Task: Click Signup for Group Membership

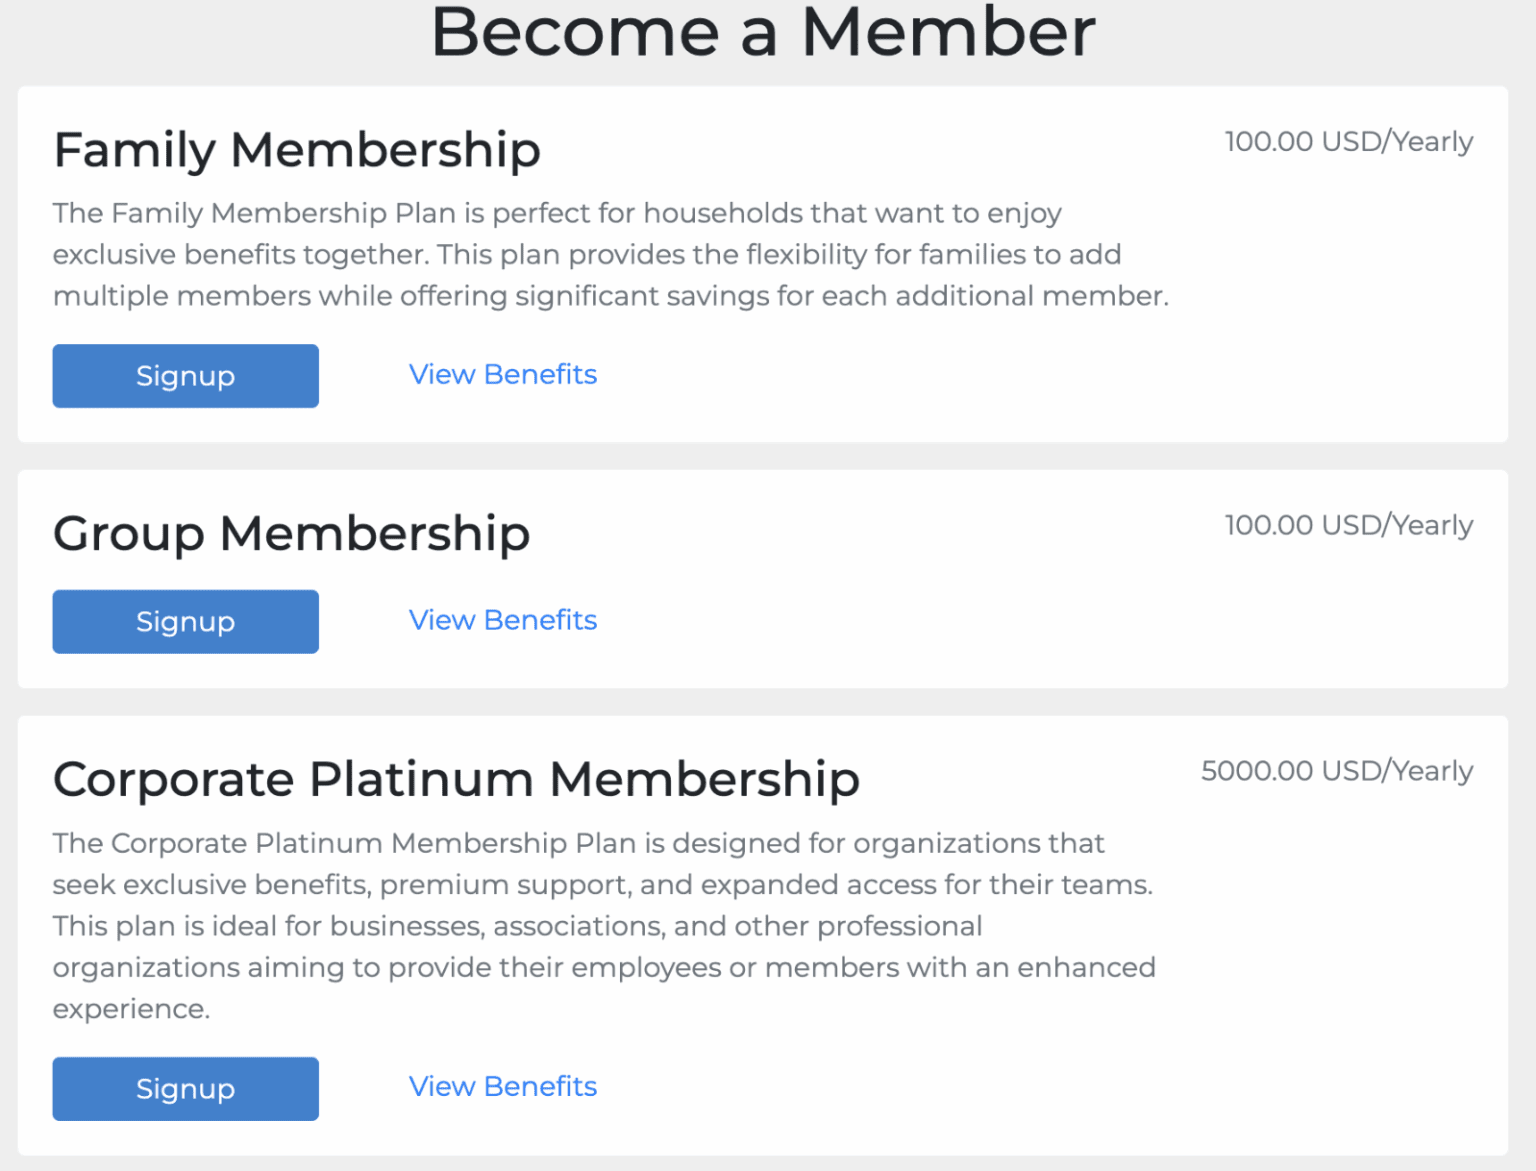Action: pyautogui.click(x=185, y=621)
